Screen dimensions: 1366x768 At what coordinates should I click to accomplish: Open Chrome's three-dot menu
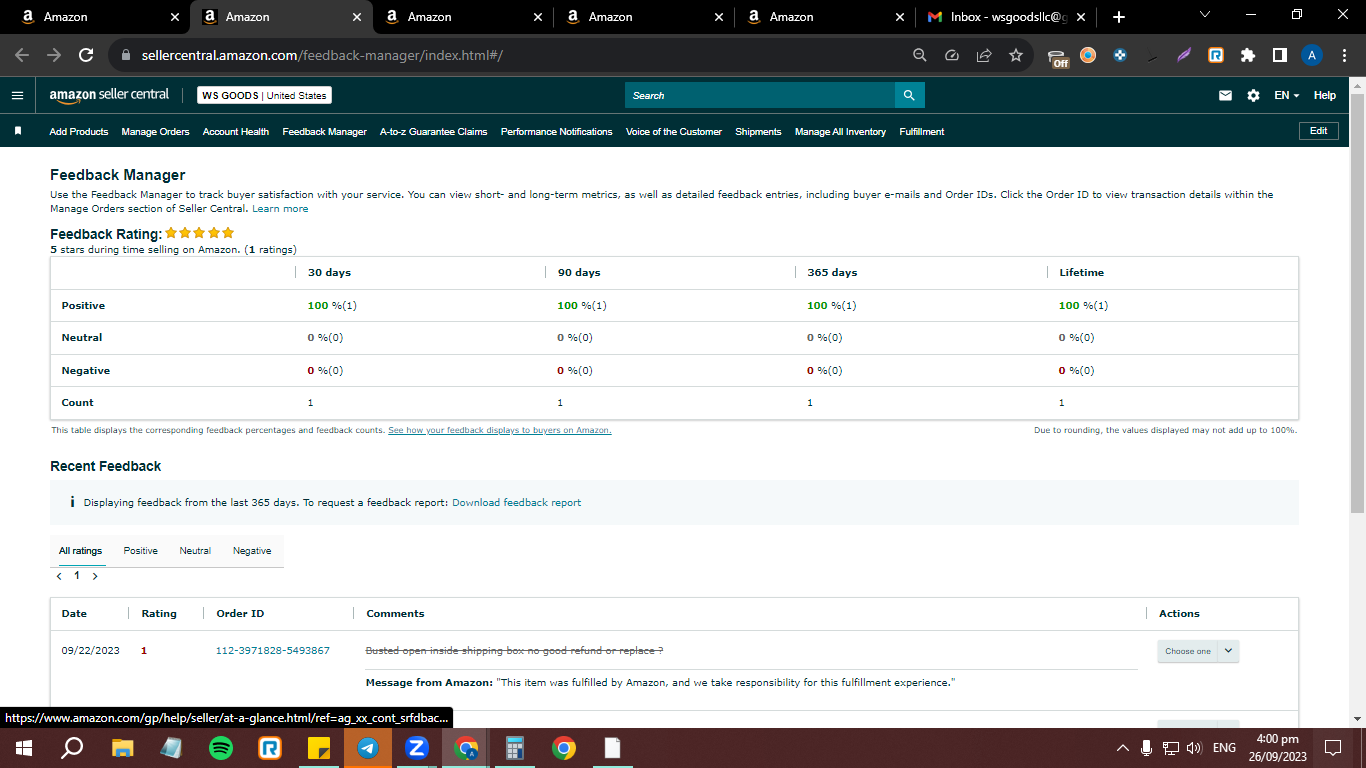pyautogui.click(x=1345, y=56)
